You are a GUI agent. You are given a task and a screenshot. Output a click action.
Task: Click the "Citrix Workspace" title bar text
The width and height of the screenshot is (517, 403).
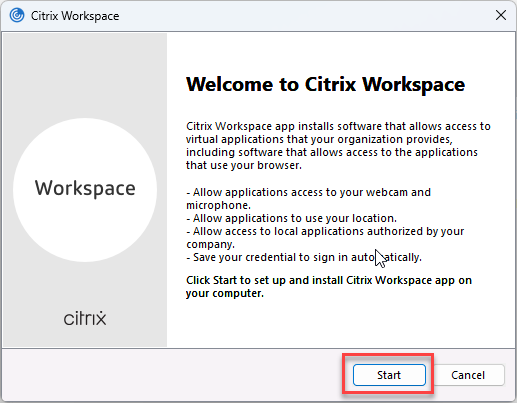coord(75,16)
